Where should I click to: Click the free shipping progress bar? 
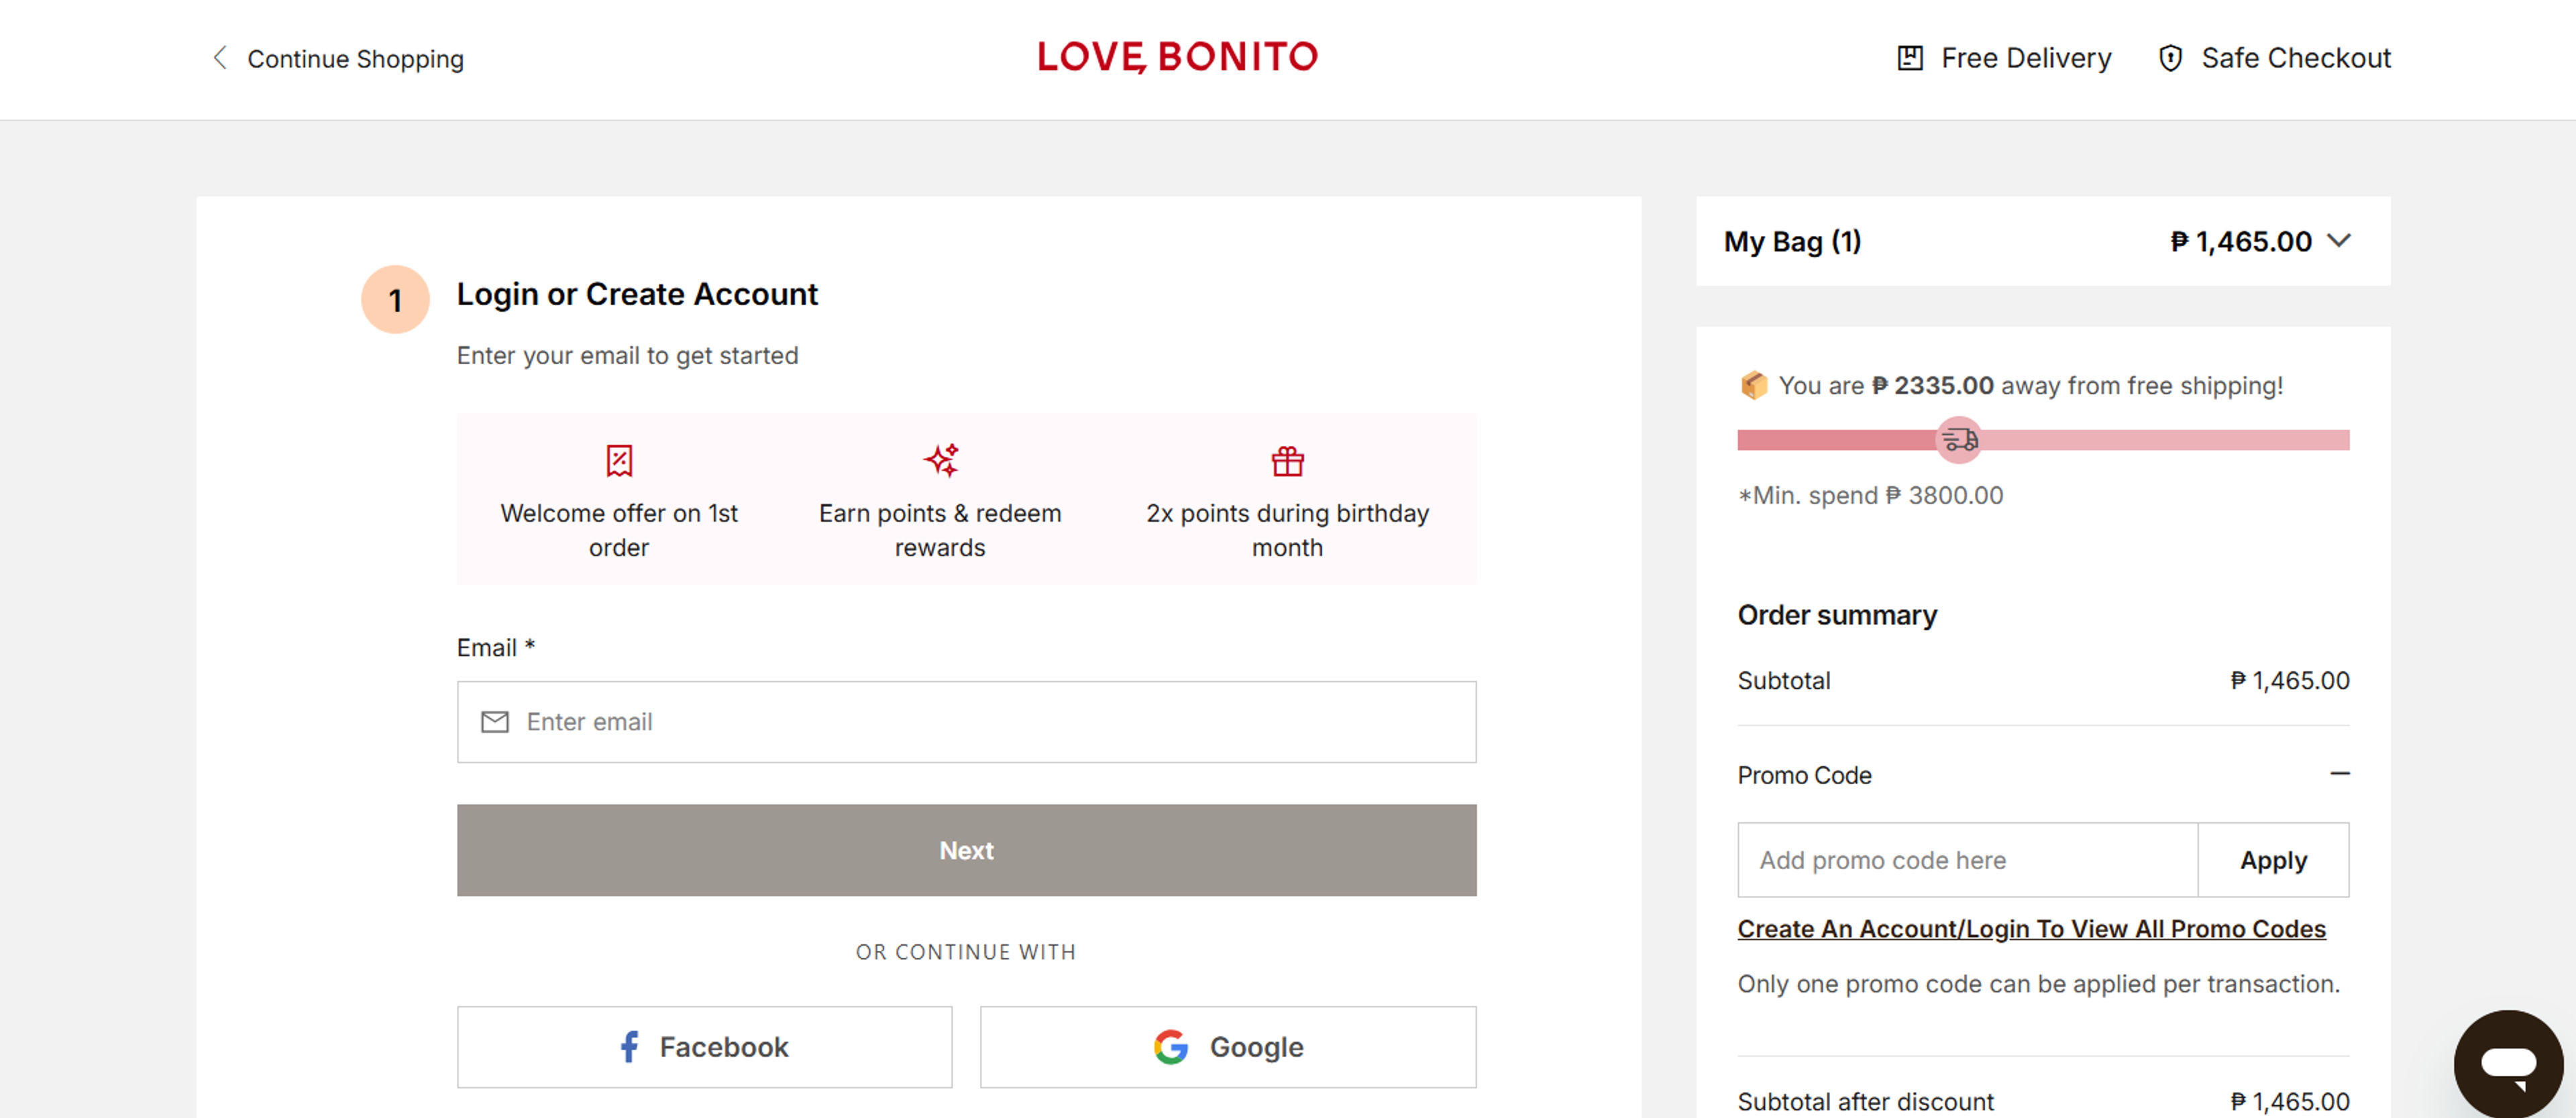pyautogui.click(x=2043, y=440)
